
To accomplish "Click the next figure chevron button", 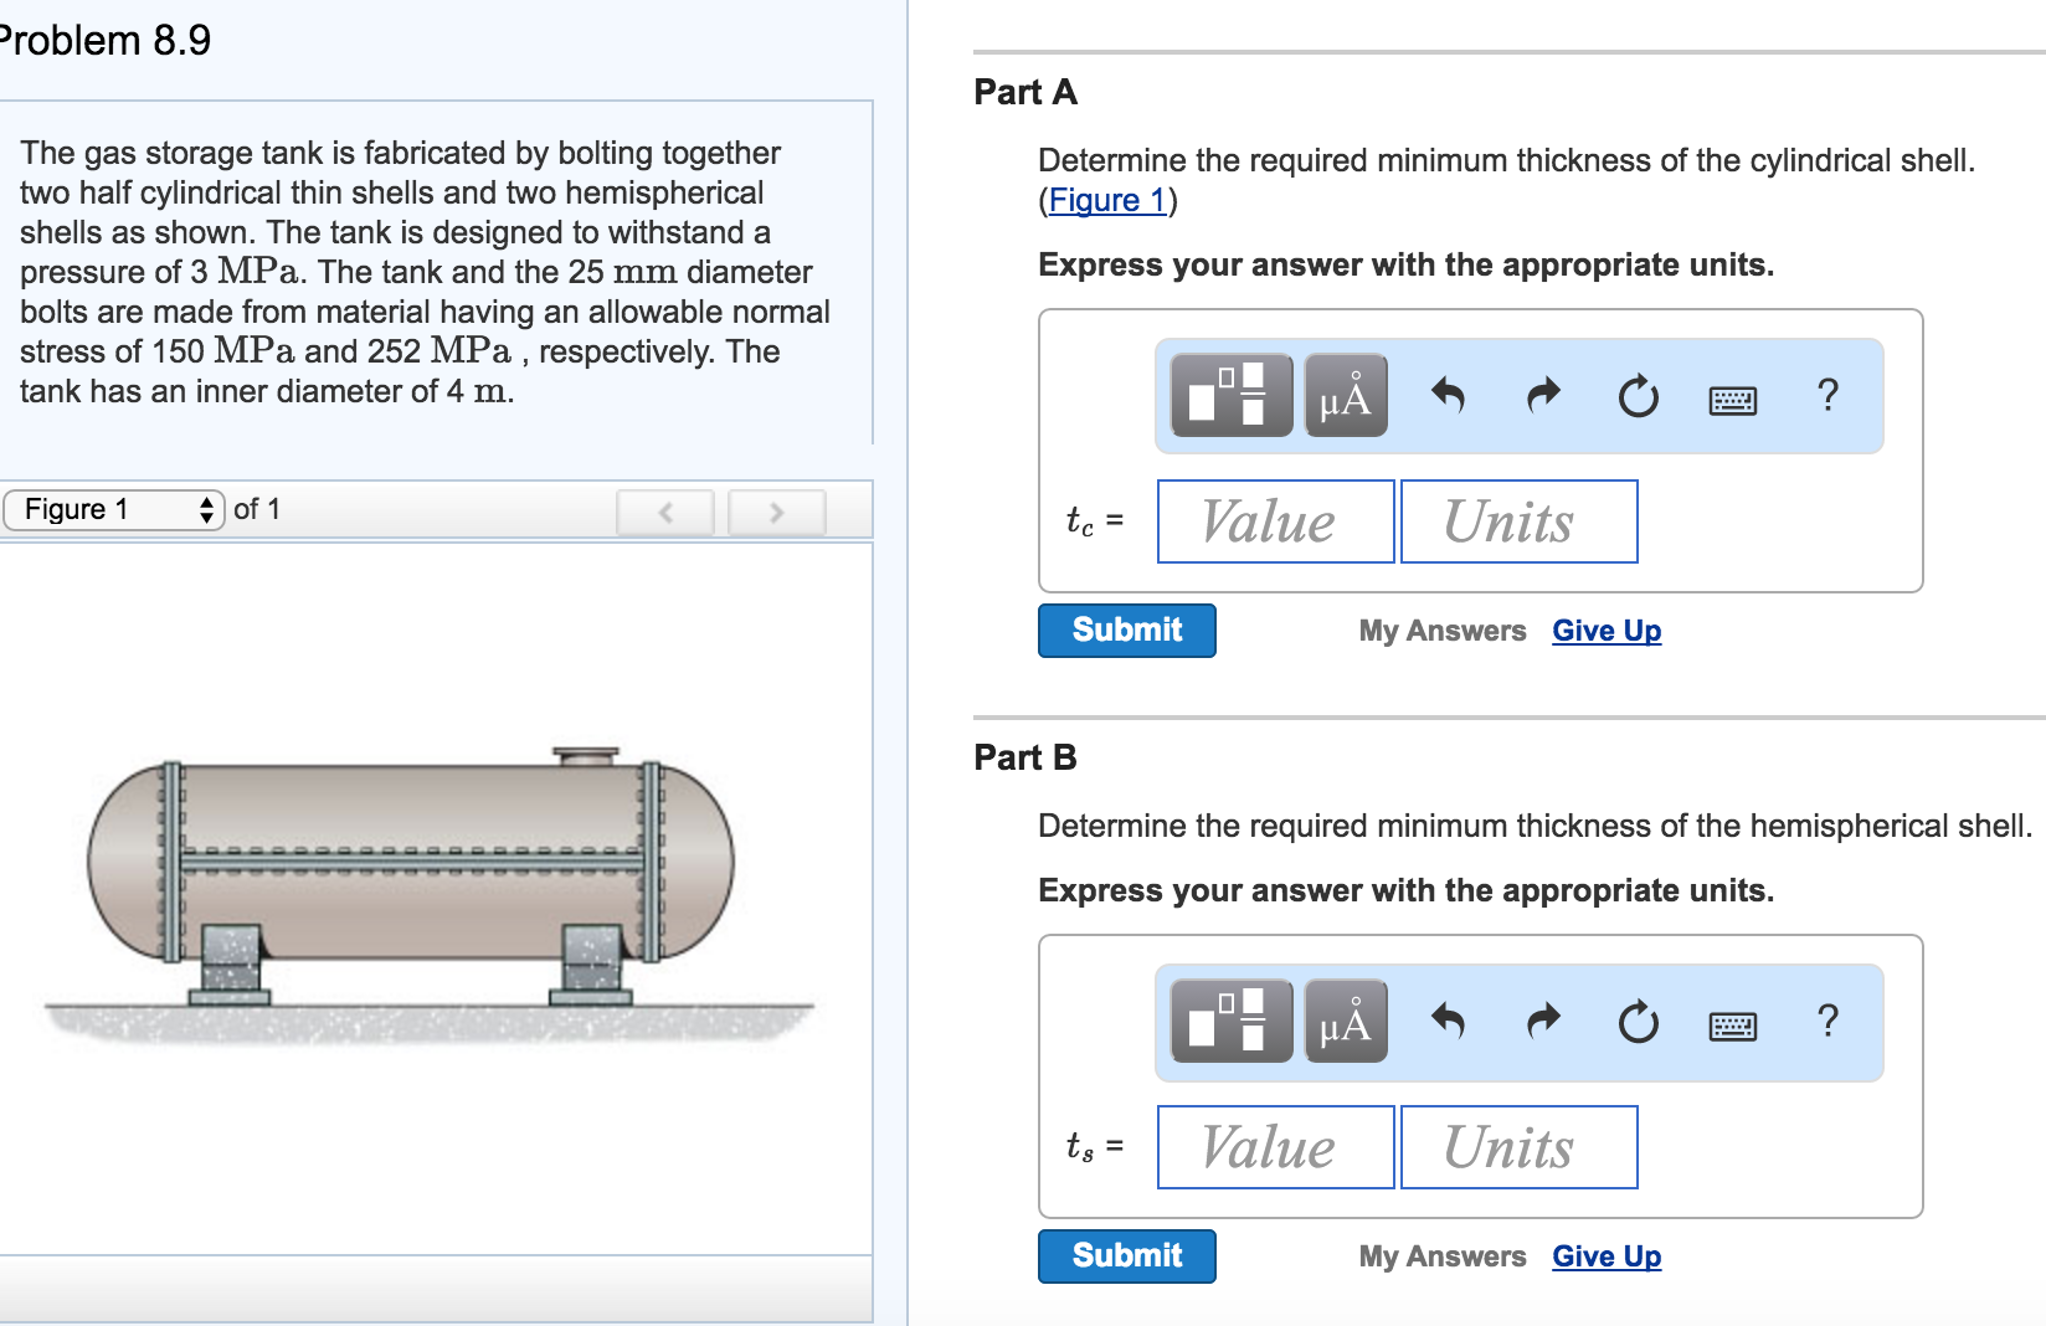I will click(776, 513).
